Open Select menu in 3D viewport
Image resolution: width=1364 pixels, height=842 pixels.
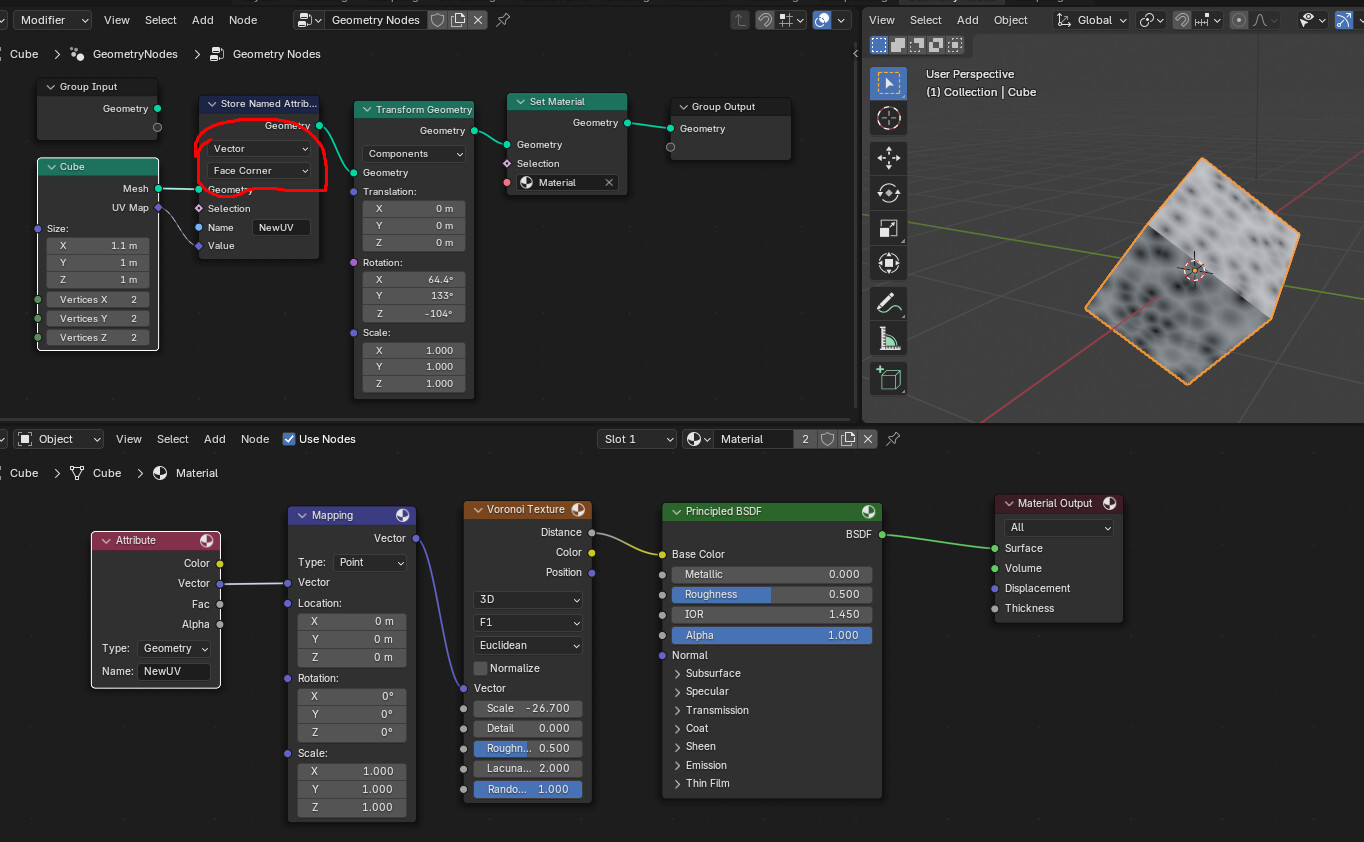coord(925,20)
